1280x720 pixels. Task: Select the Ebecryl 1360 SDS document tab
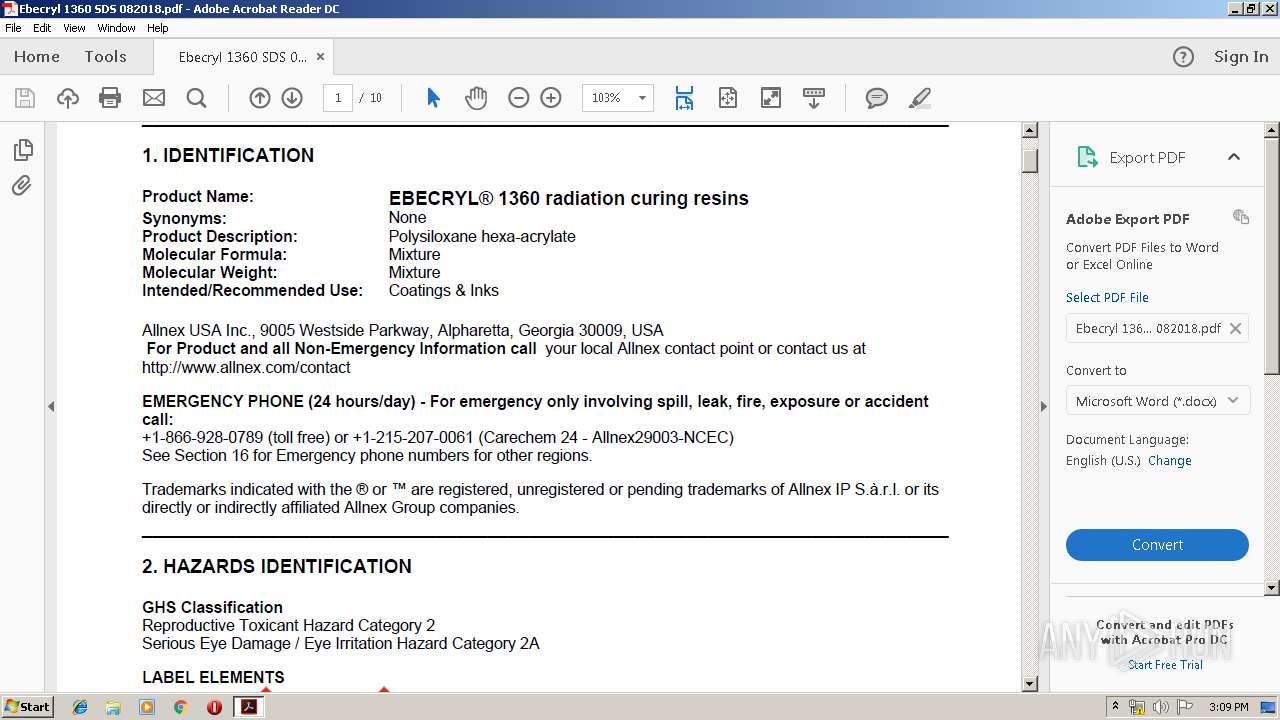click(243, 57)
